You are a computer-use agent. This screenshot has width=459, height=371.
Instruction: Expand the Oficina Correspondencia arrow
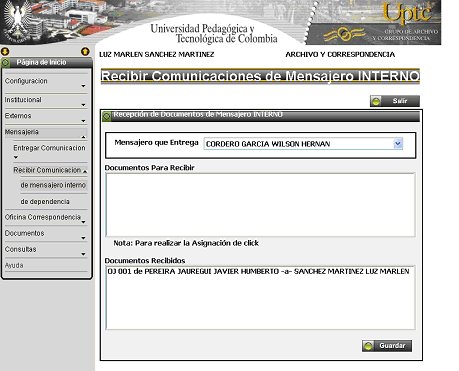pyautogui.click(x=83, y=222)
